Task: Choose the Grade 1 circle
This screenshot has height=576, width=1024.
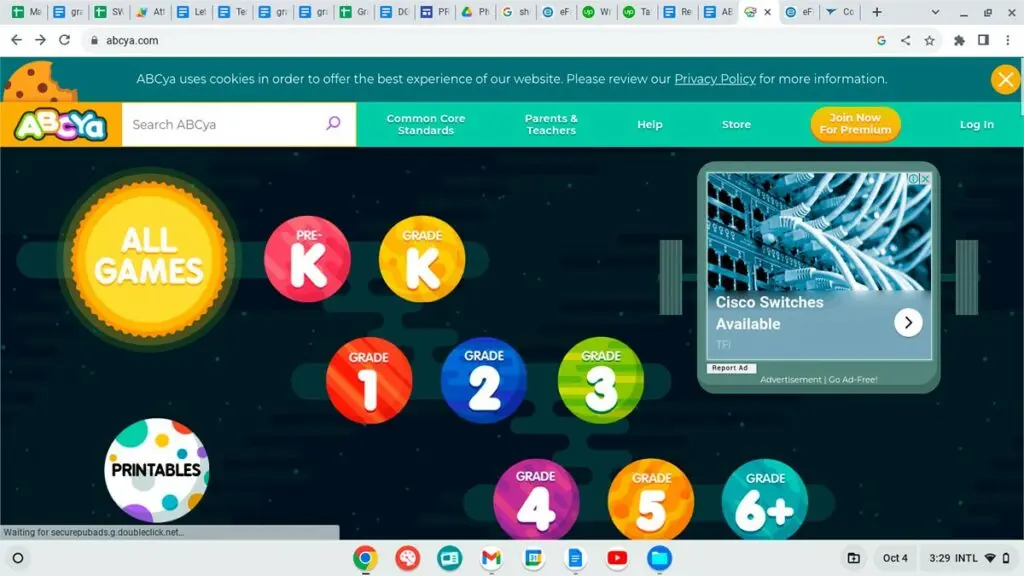Action: point(369,380)
